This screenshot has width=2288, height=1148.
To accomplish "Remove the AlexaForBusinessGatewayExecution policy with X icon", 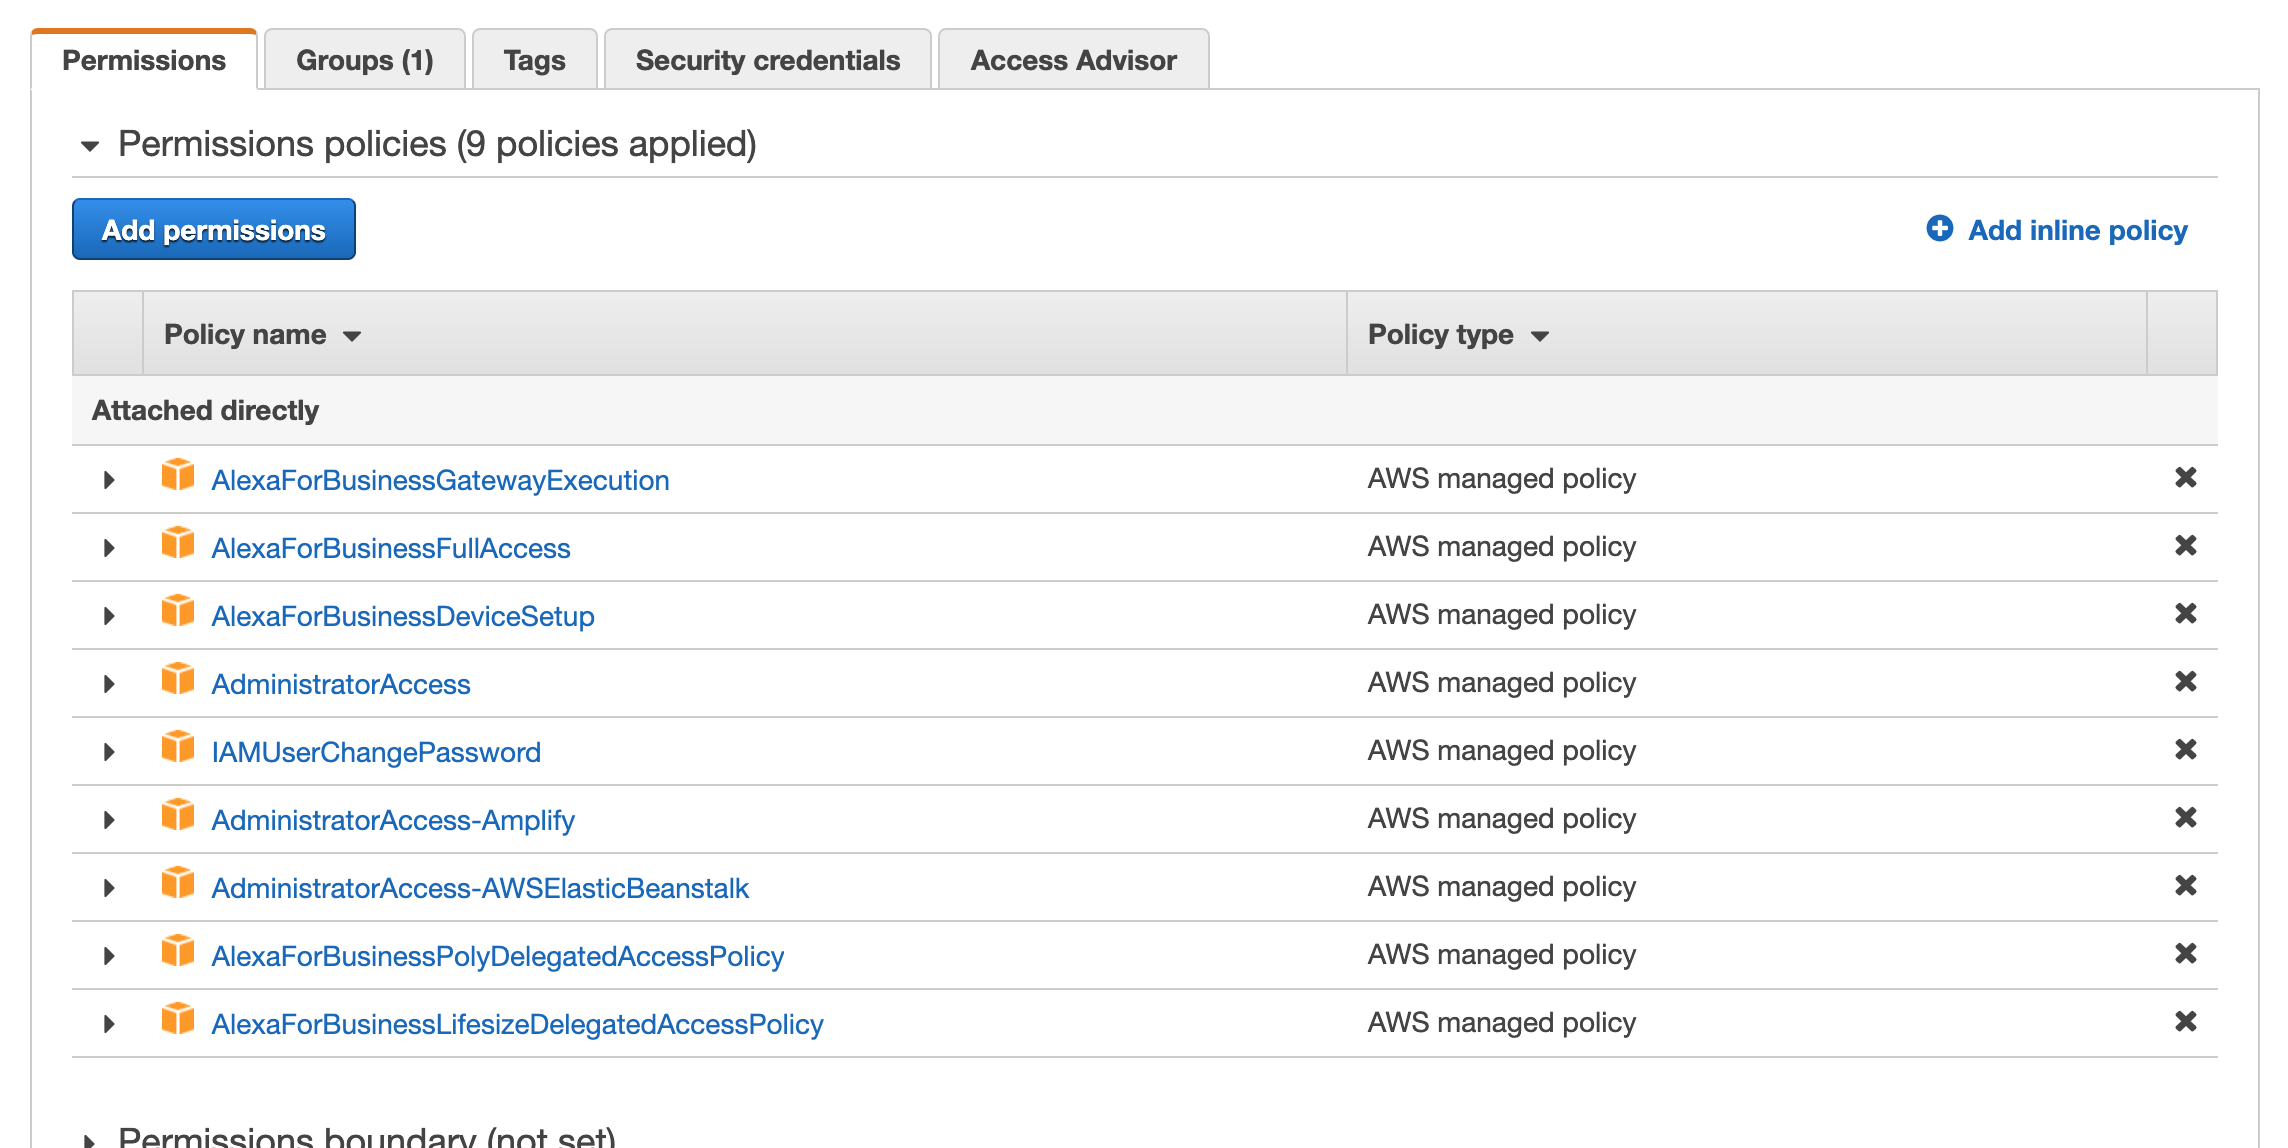I will click(2185, 478).
